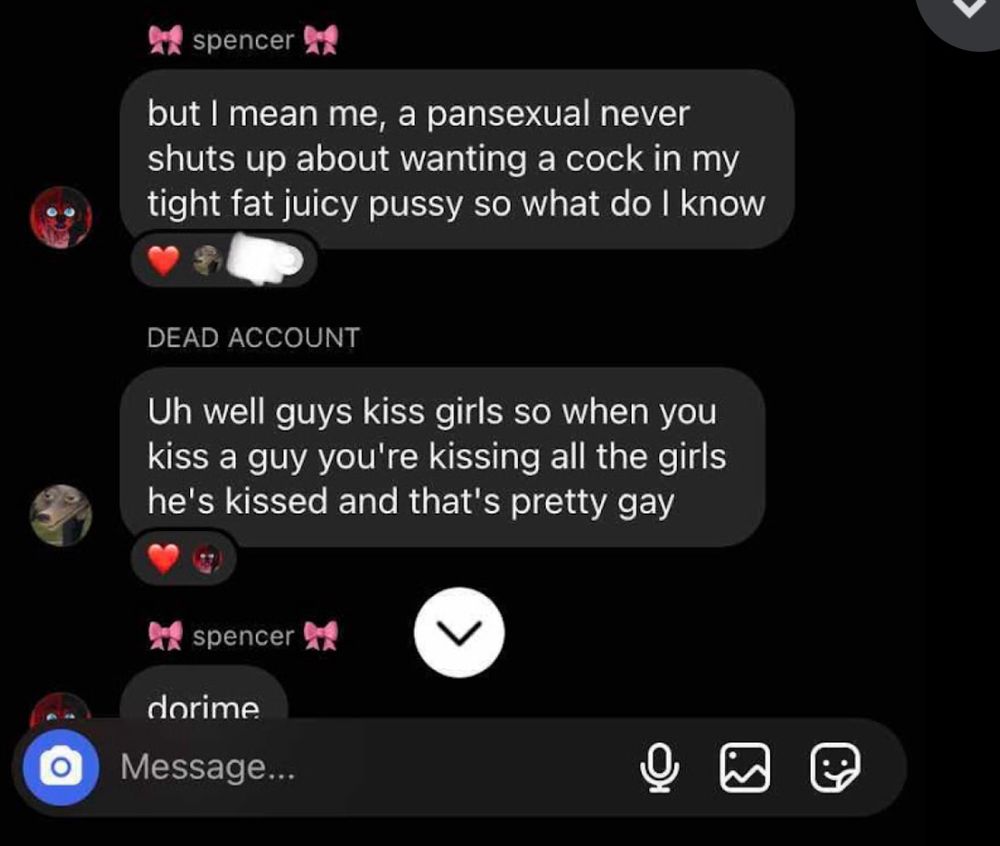
Task: Tap the 'spencer' sender name at top
Action: coord(243,40)
